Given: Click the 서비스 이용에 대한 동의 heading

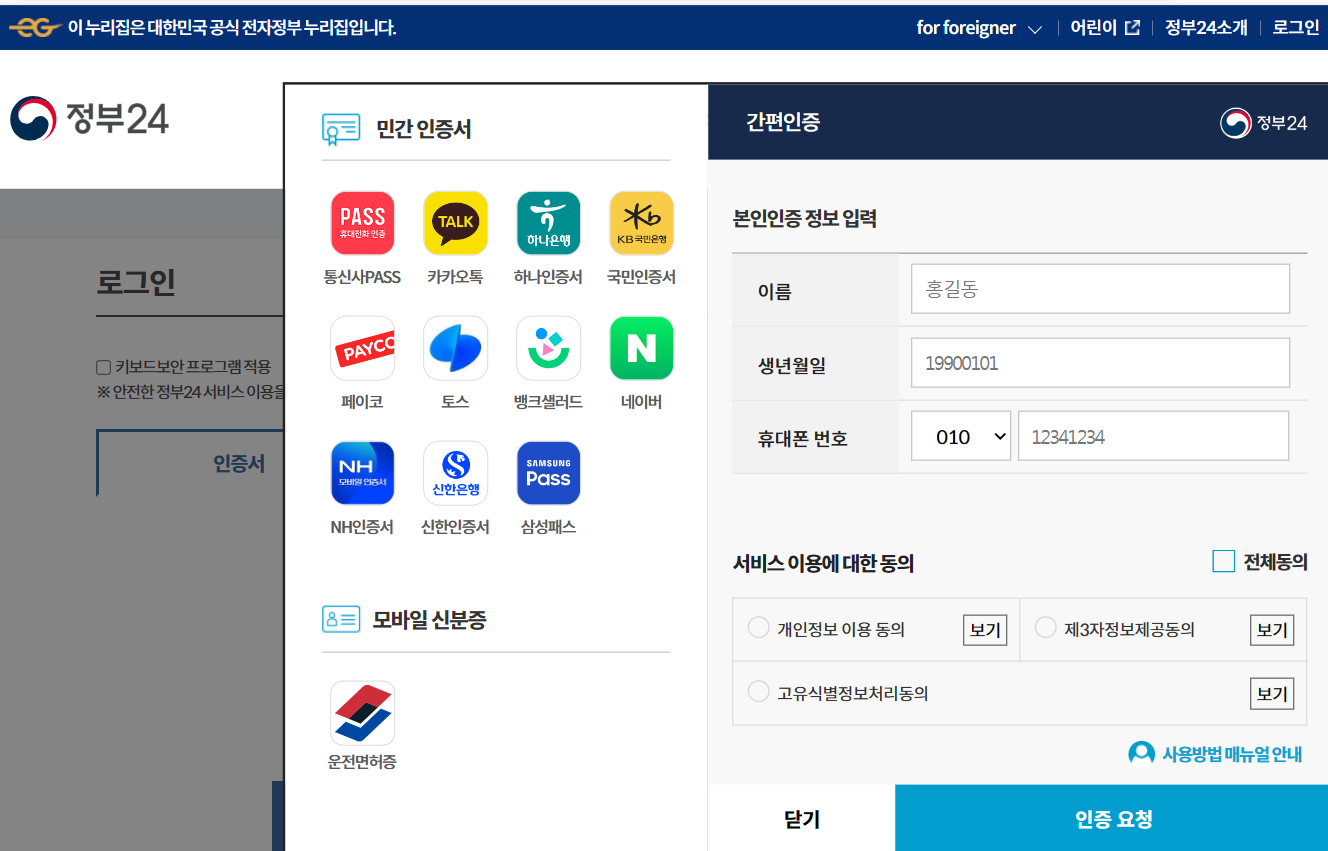Looking at the screenshot, I should pos(823,563).
